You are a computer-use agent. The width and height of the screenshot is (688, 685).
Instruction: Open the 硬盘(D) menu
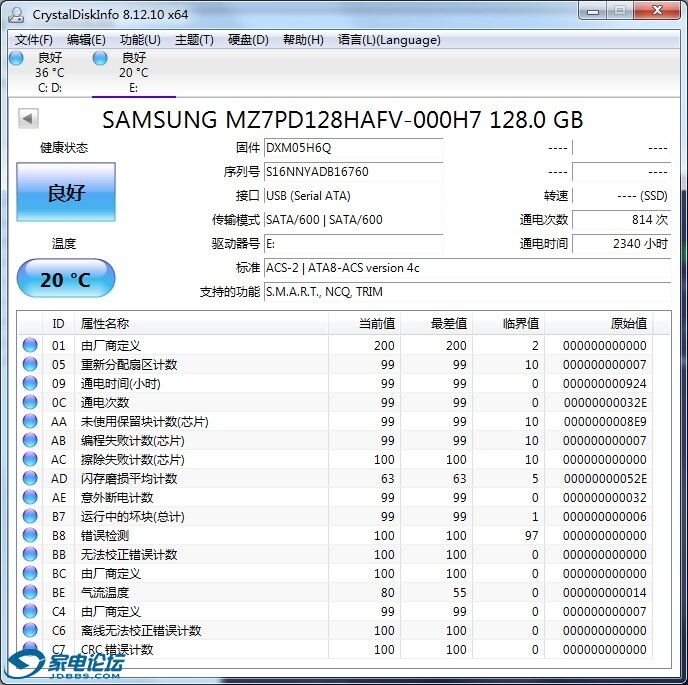pyautogui.click(x=248, y=40)
